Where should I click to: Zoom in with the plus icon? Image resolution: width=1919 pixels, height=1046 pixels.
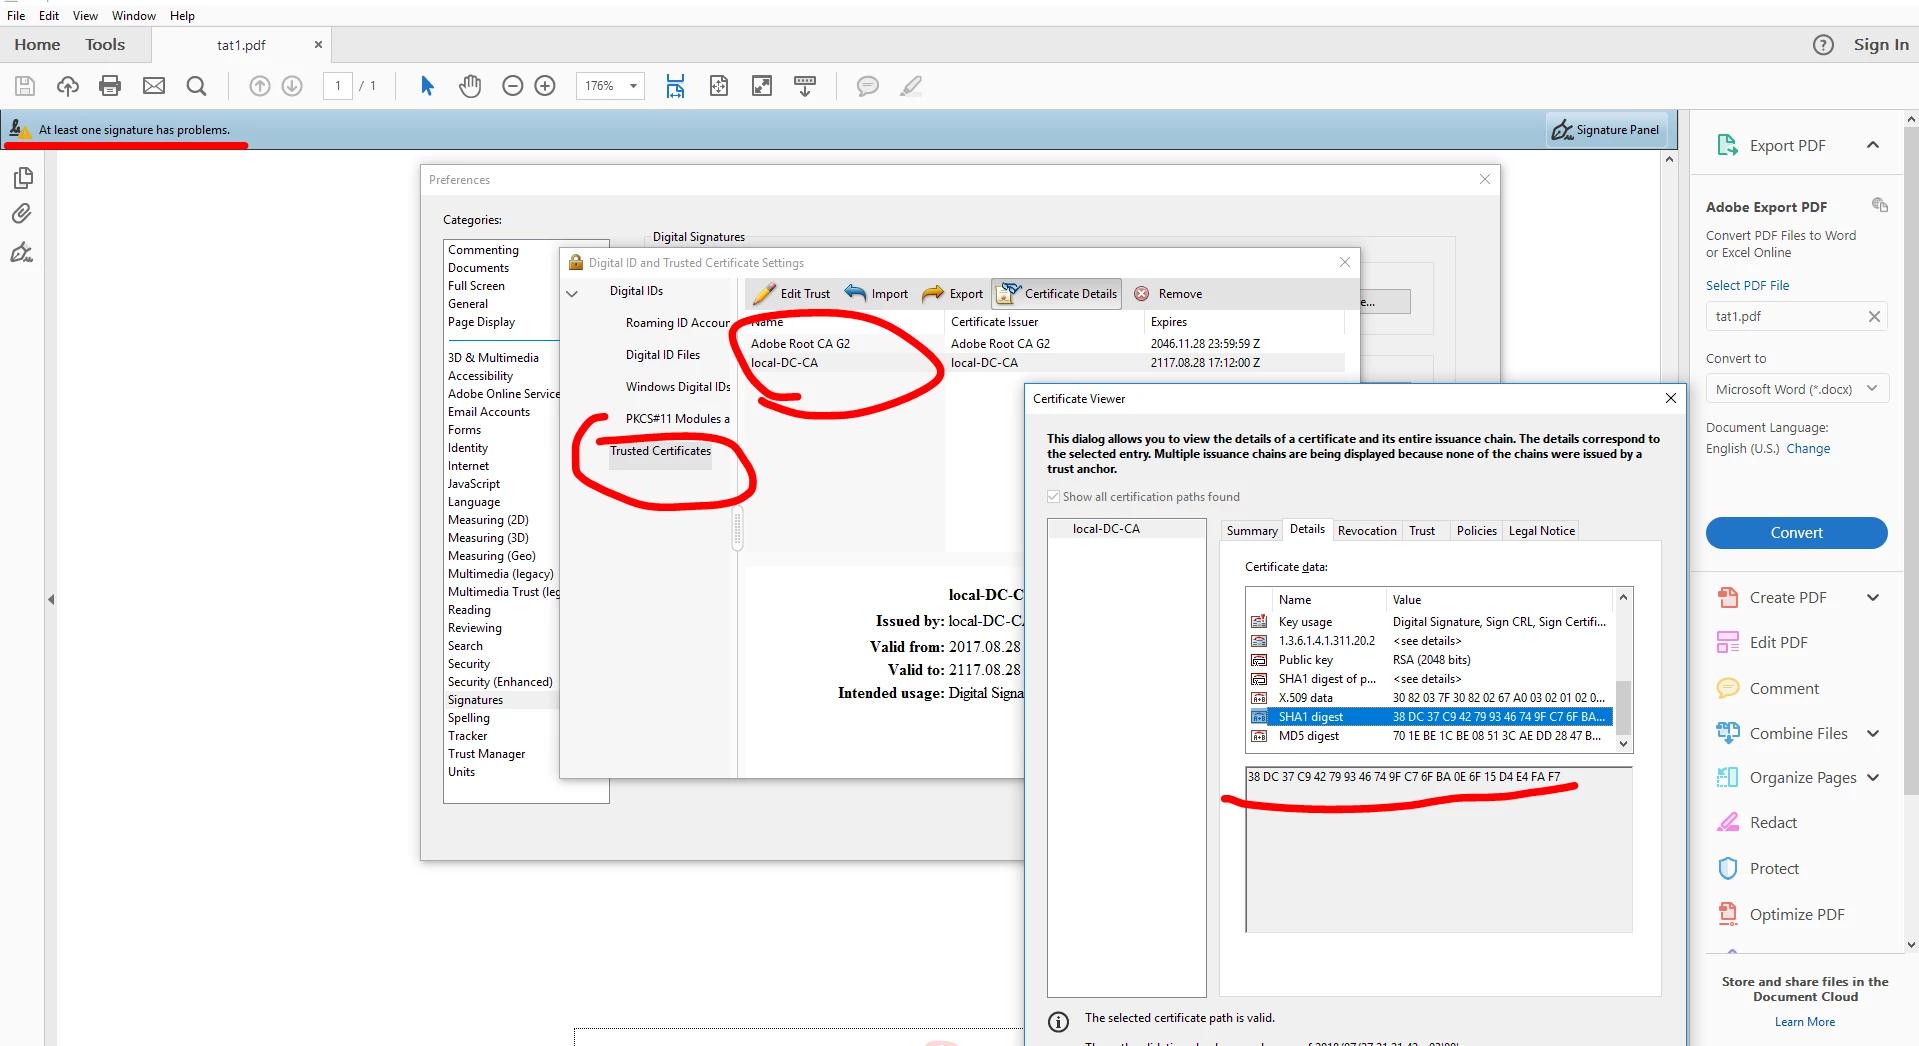545,86
